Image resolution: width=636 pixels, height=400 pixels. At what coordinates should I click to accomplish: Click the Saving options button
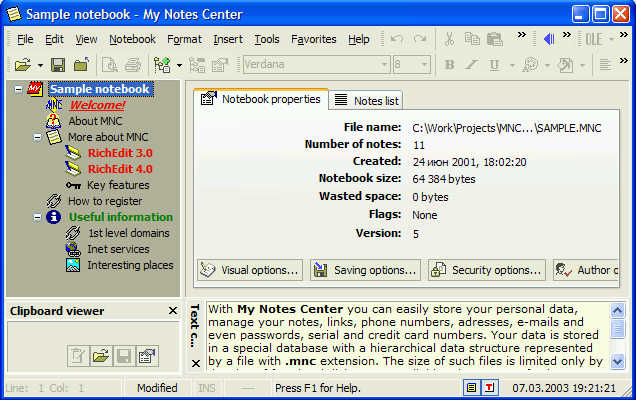click(x=365, y=270)
